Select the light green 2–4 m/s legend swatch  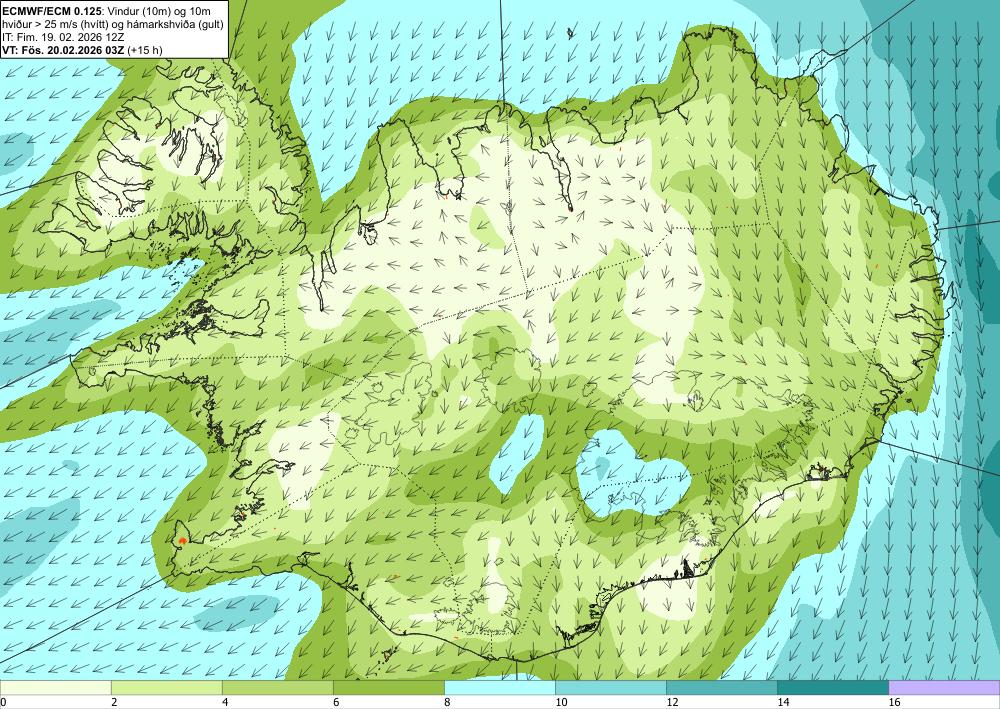tap(166, 688)
